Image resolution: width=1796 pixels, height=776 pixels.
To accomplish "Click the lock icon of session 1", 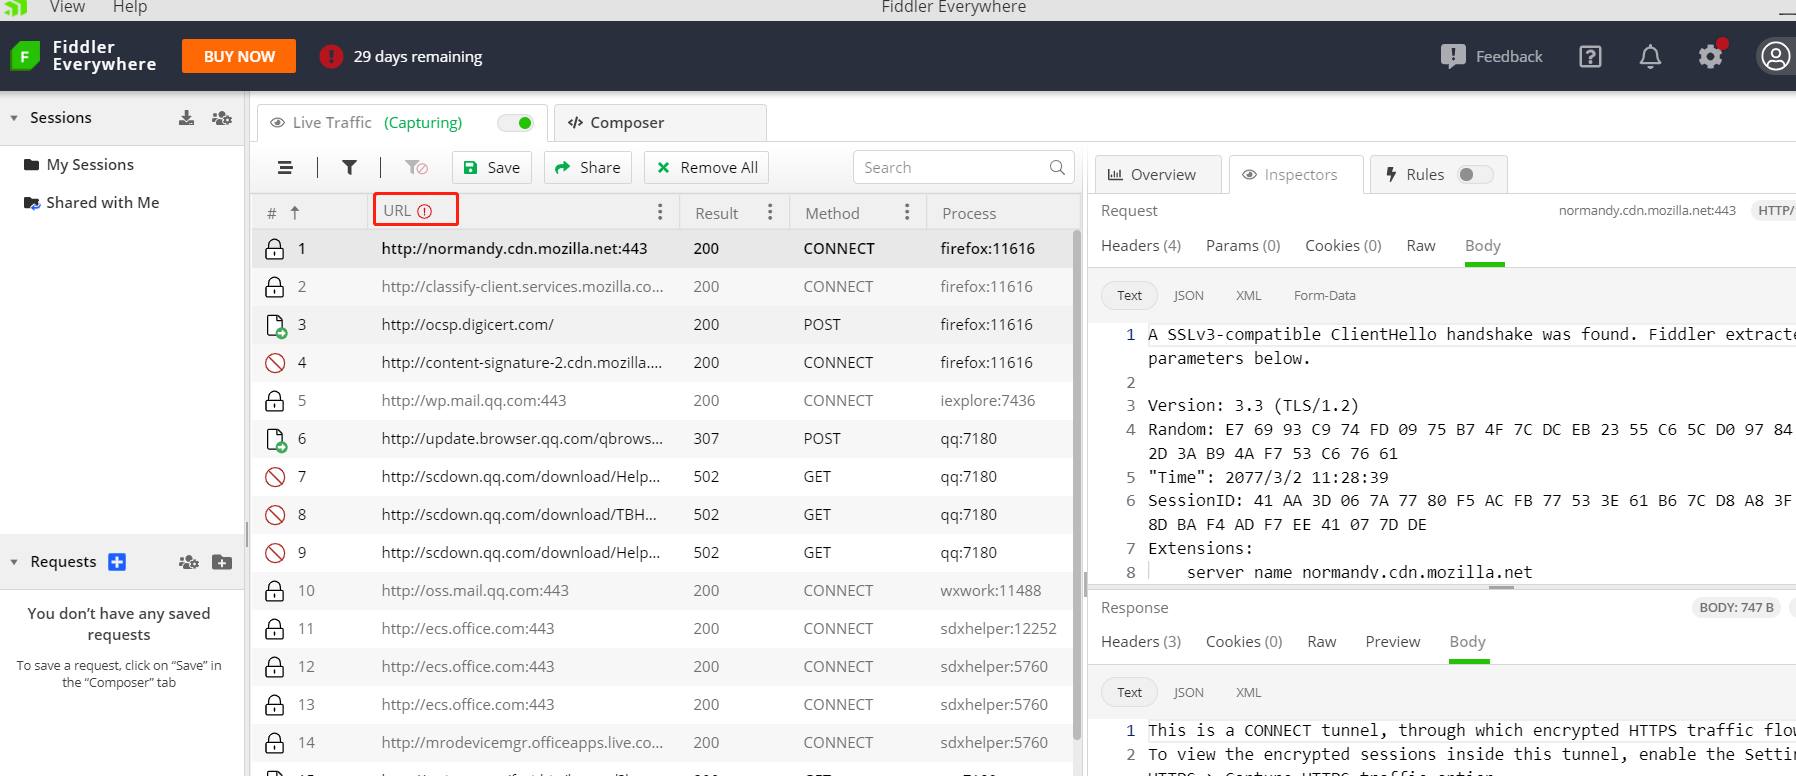I will click(275, 249).
